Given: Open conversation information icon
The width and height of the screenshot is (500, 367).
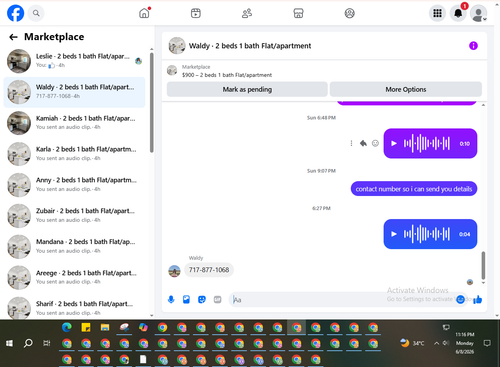Looking at the screenshot, I should coord(473,46).
